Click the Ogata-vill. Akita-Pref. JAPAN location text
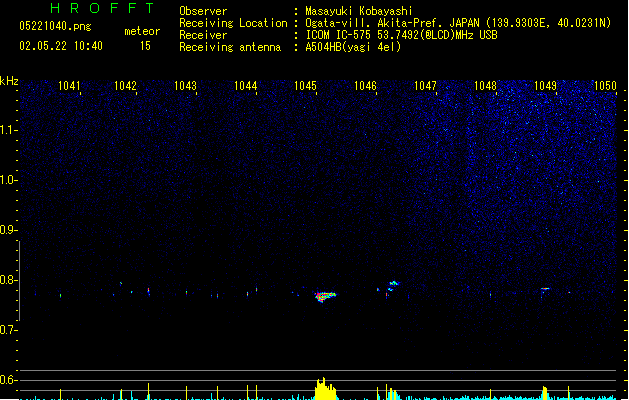The image size is (629, 400). (x=458, y=23)
